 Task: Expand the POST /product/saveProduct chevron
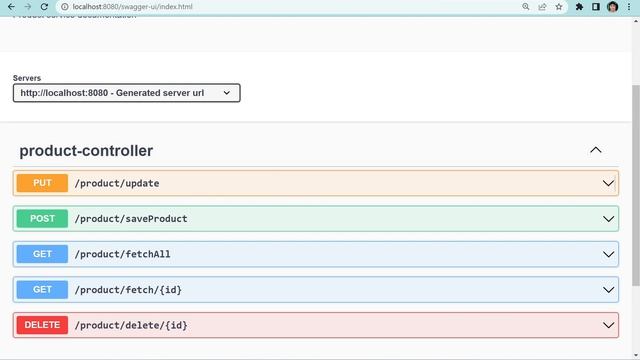click(x=608, y=219)
